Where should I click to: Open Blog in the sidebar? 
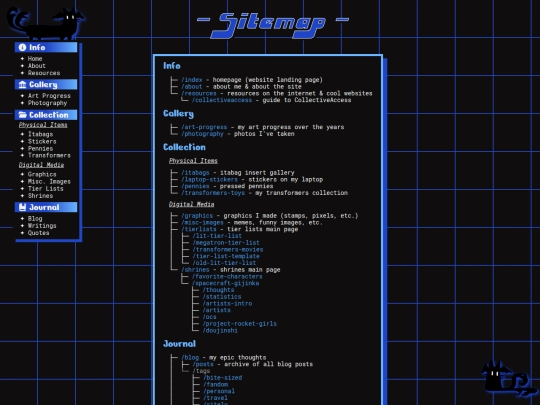[x=35, y=219]
